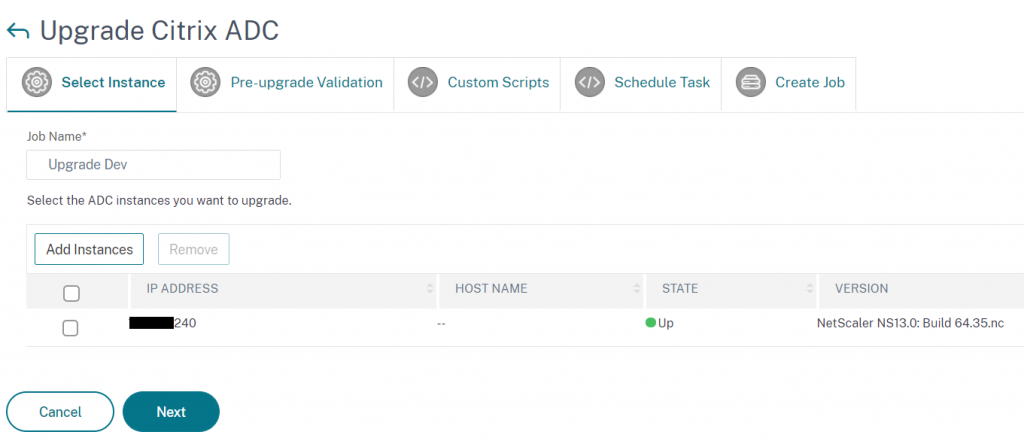
Task: Click the -- host name cell
Action: point(441,323)
